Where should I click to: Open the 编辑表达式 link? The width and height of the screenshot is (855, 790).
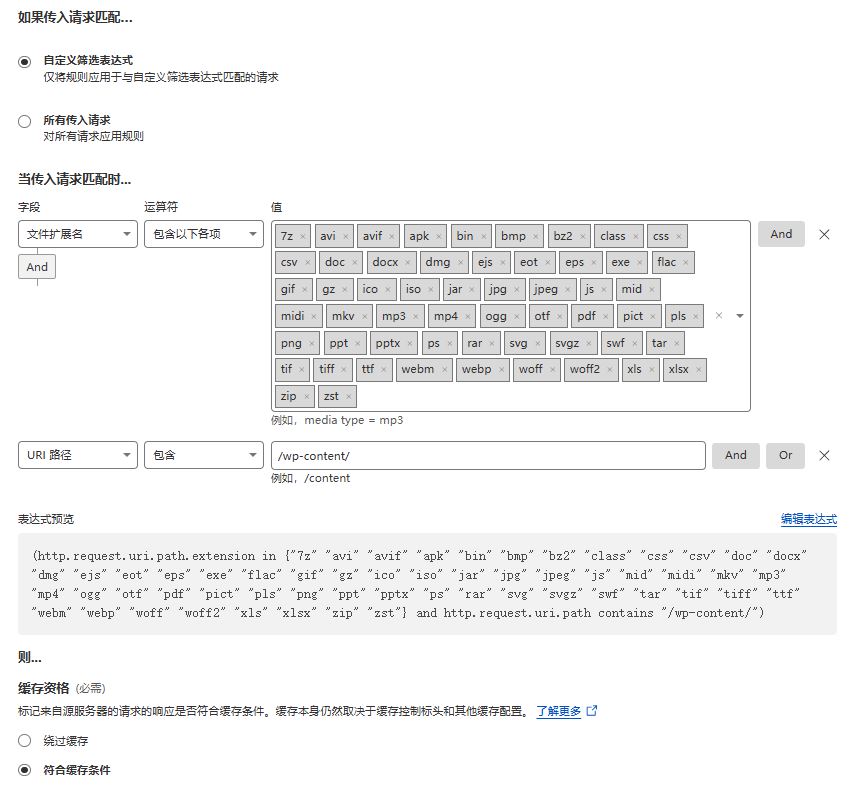[809, 519]
